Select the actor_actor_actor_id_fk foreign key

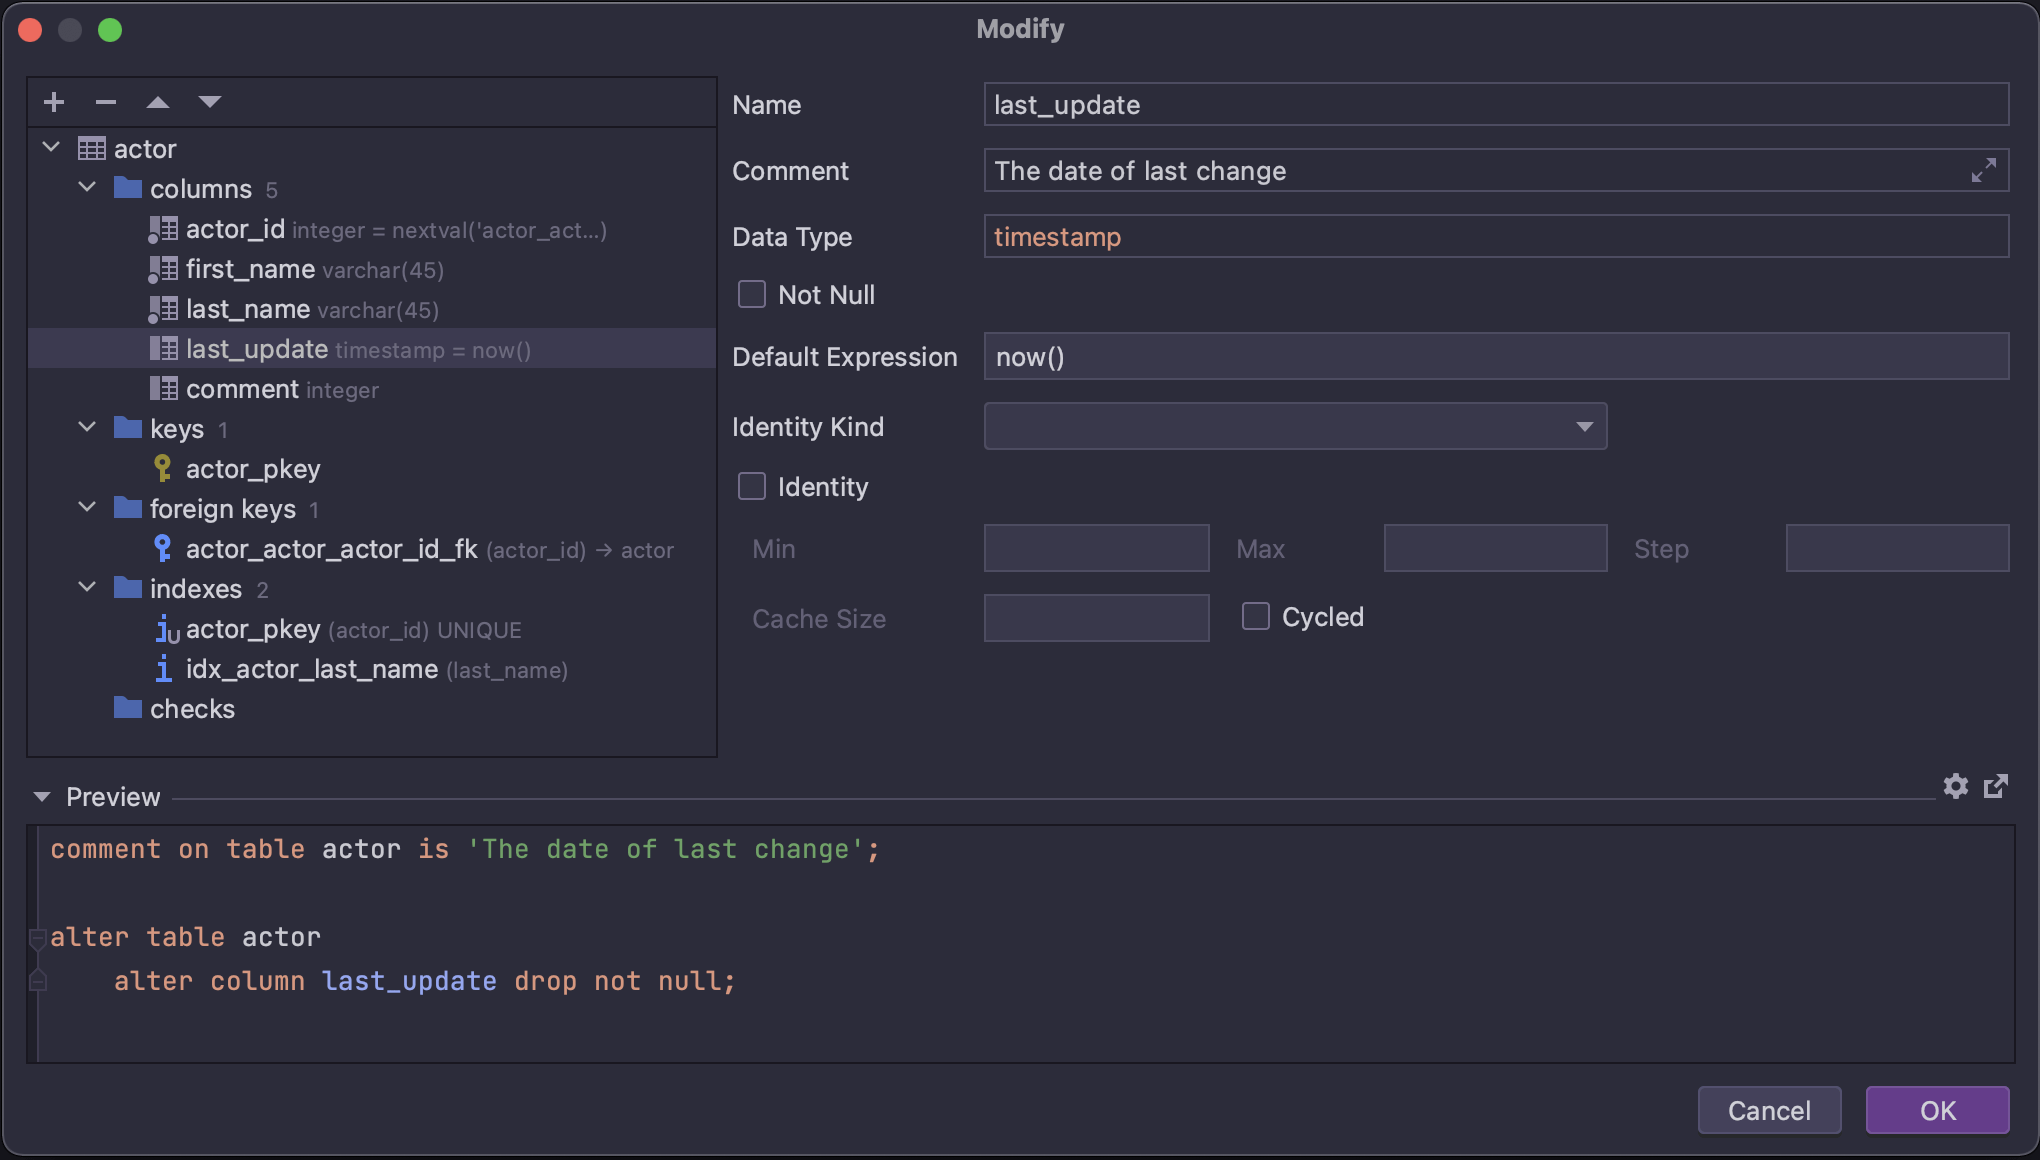331,549
